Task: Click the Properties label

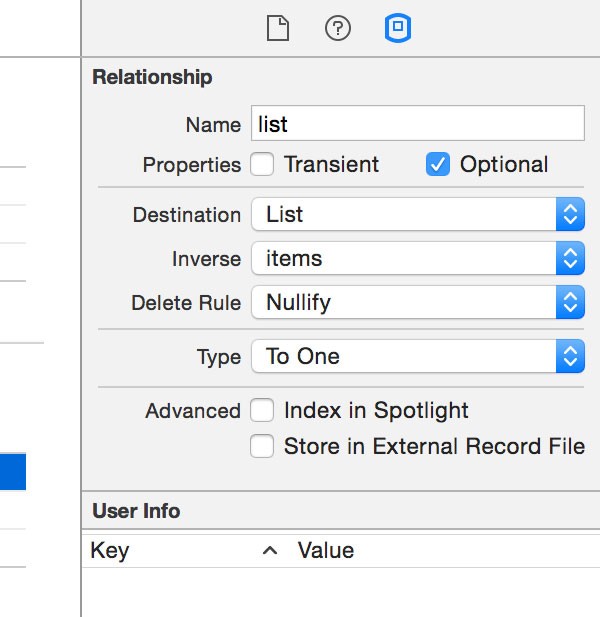Action: pyautogui.click(x=192, y=165)
